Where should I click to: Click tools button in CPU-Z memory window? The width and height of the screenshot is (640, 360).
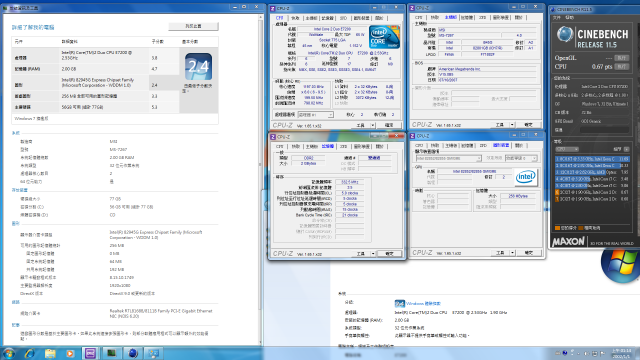point(360,254)
